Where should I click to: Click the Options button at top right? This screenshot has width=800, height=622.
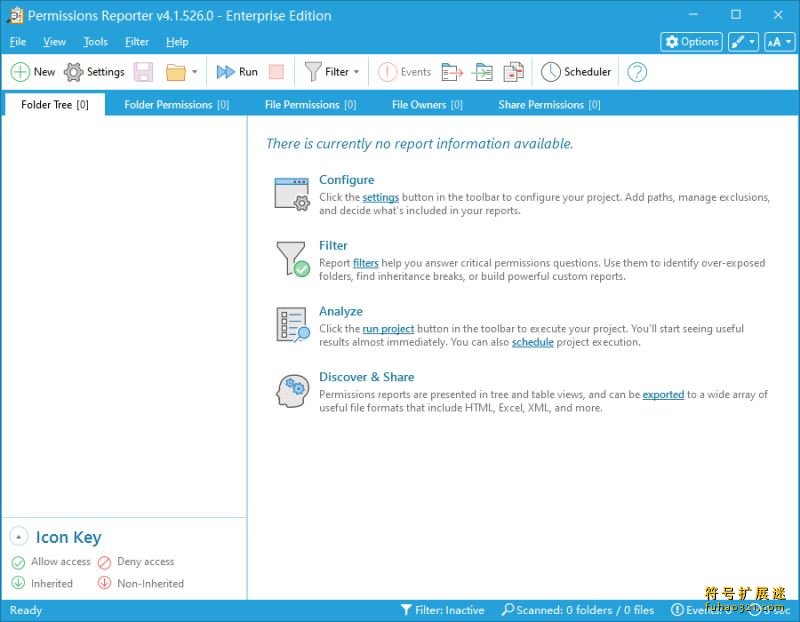[691, 42]
